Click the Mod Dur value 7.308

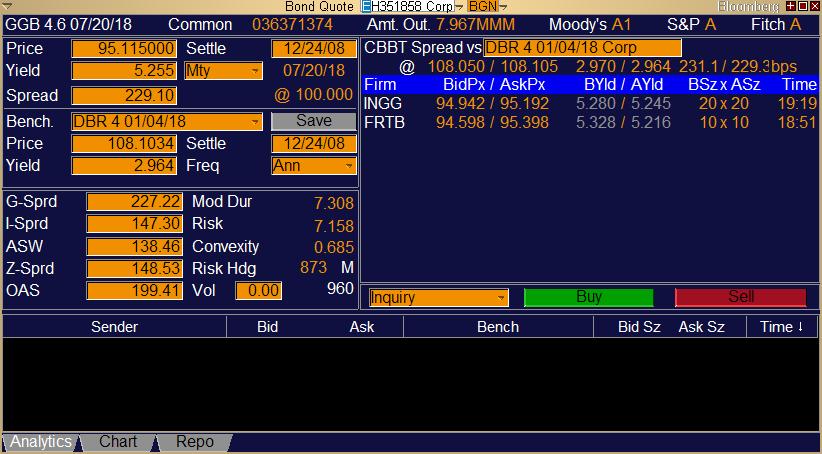pyautogui.click(x=333, y=203)
